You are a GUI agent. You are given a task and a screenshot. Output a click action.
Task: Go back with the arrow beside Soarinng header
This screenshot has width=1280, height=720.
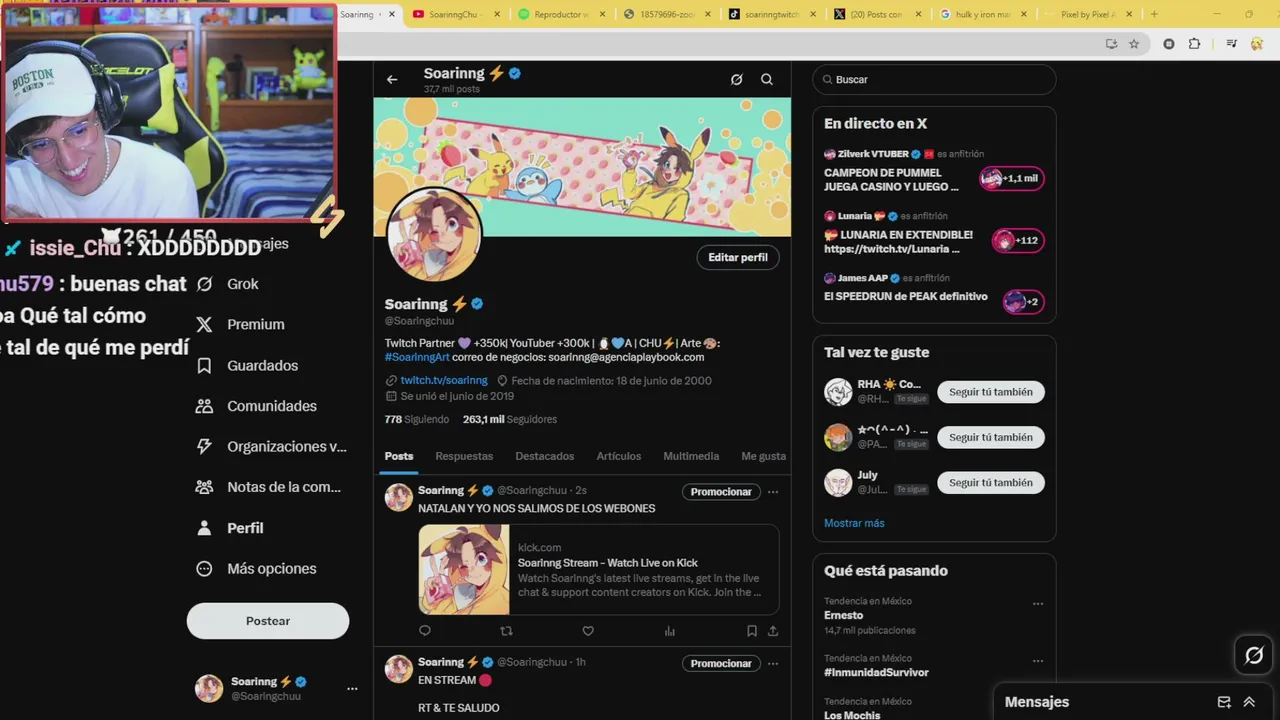click(x=392, y=79)
